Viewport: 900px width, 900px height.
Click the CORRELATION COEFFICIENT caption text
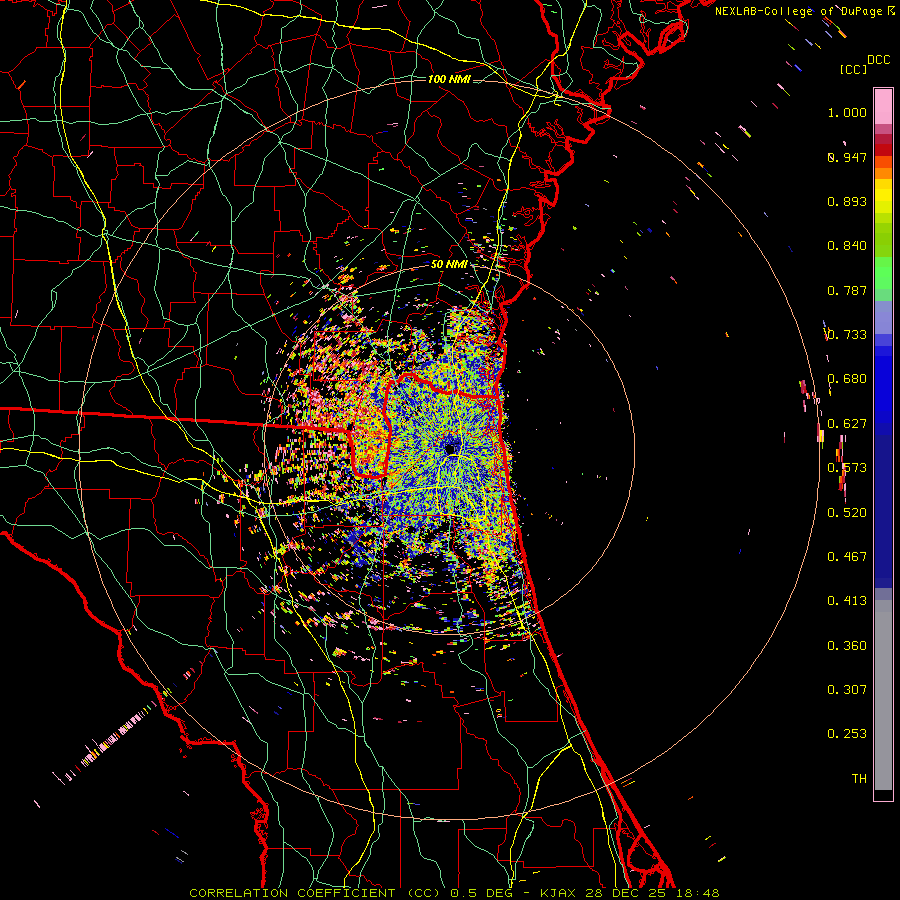292,893
